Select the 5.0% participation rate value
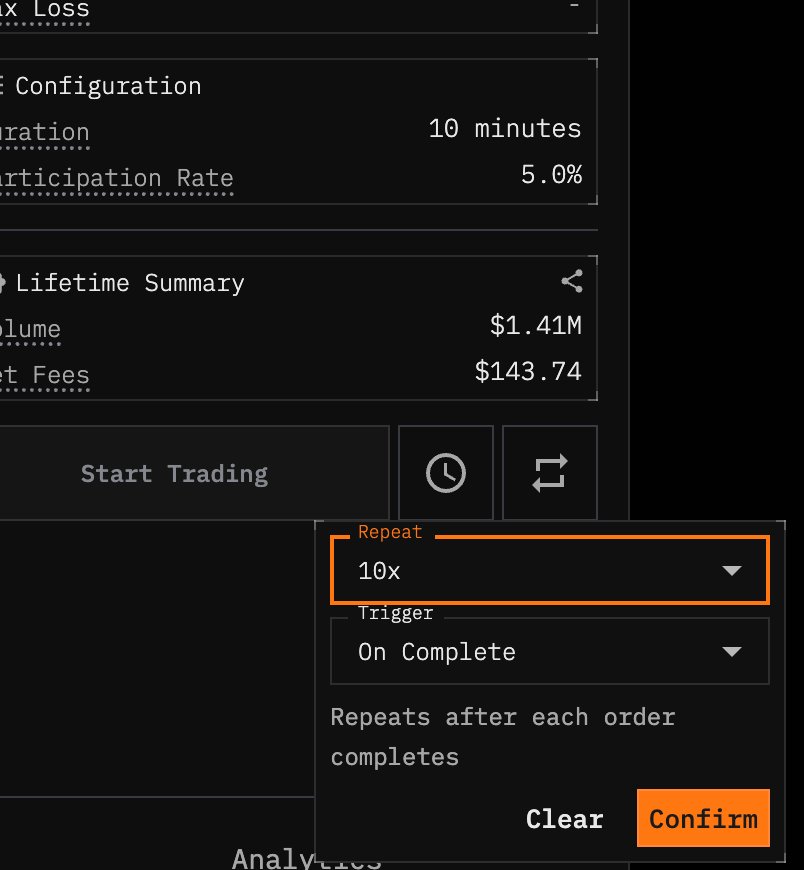The height and width of the screenshot is (870, 804). [552, 175]
